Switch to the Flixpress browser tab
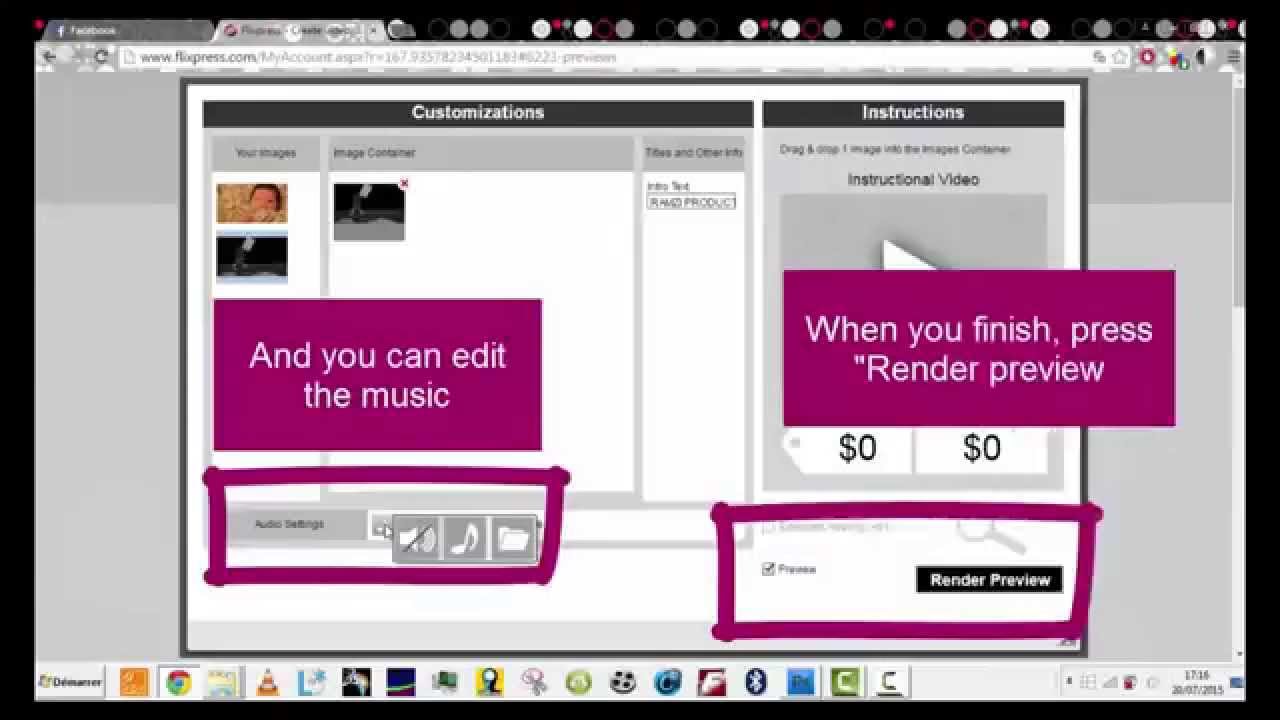The height and width of the screenshot is (720, 1280). (x=300, y=31)
